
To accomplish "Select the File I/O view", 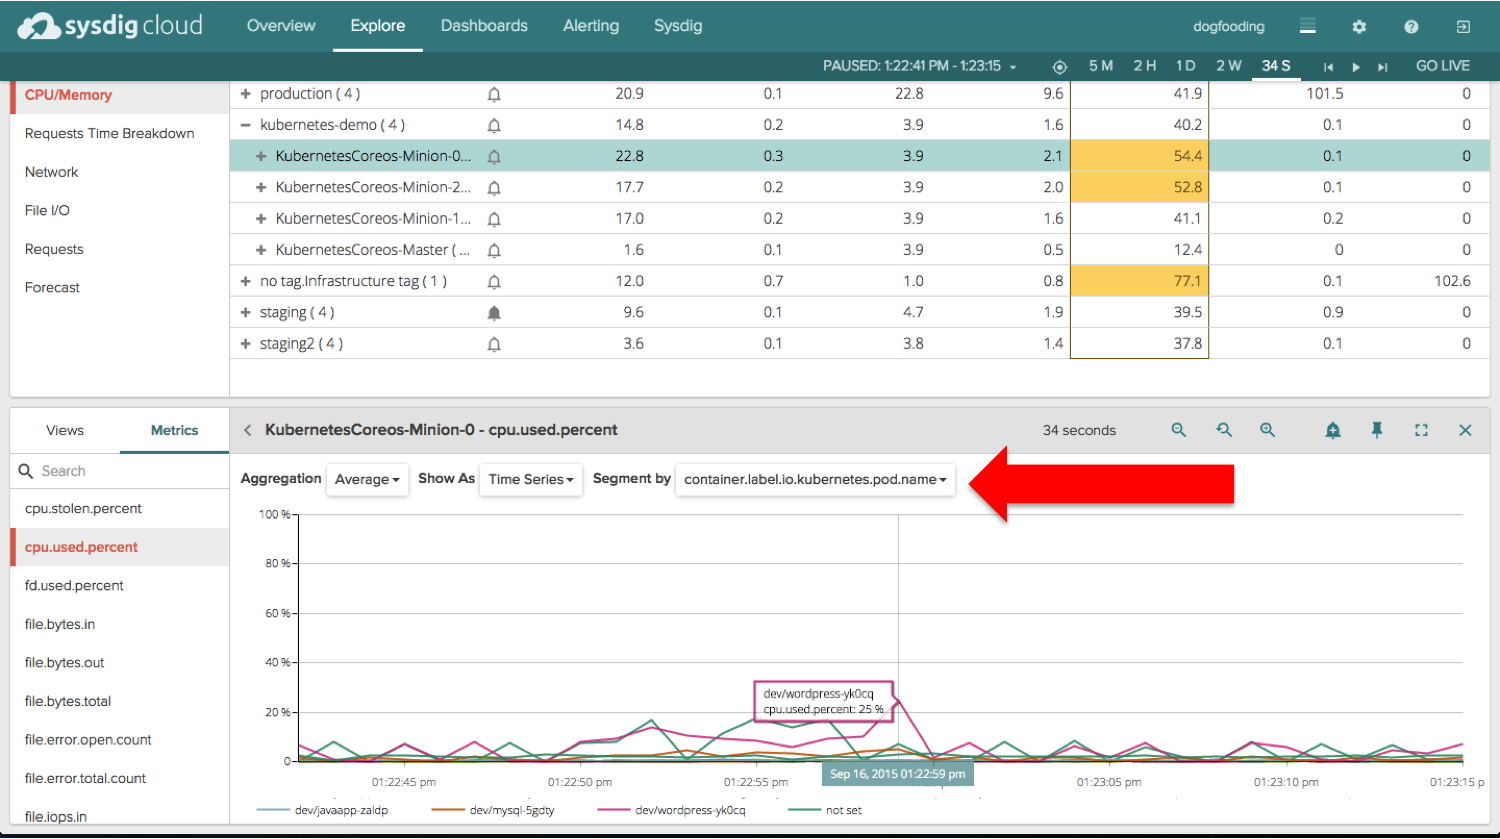I will coord(48,211).
